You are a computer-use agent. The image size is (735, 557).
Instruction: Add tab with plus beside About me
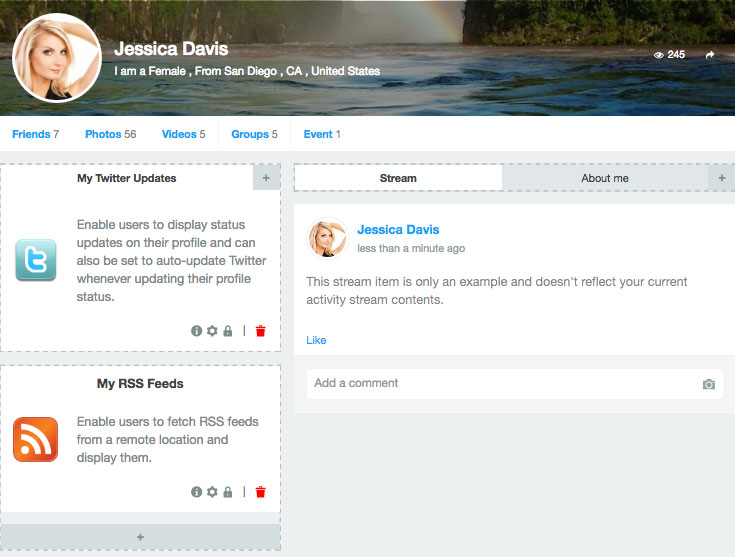tap(722, 178)
